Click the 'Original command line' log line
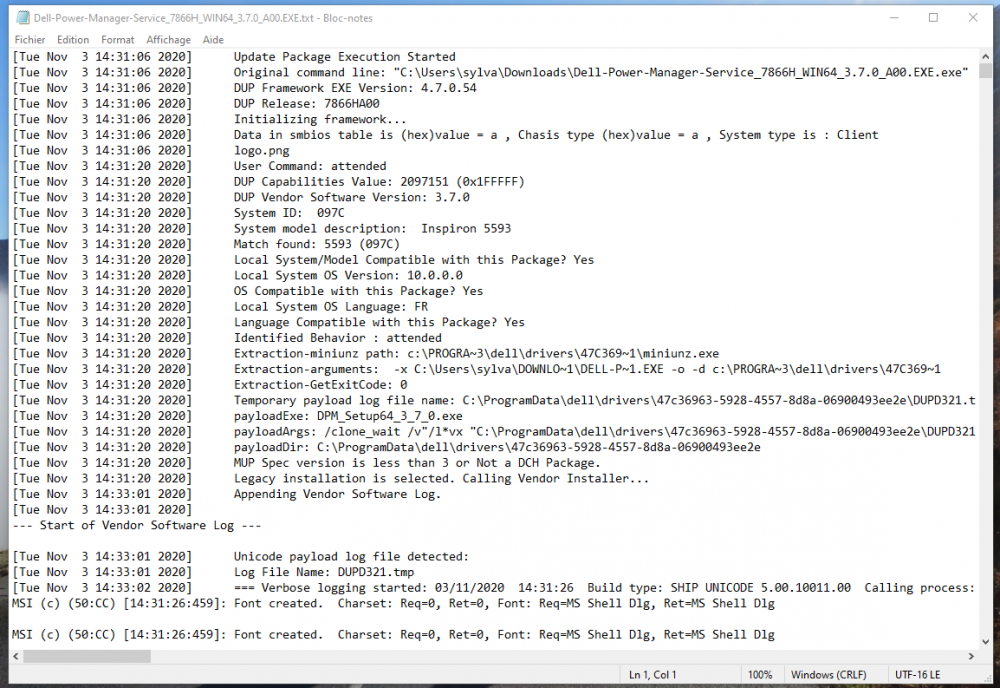The image size is (1000, 688). pos(601,73)
